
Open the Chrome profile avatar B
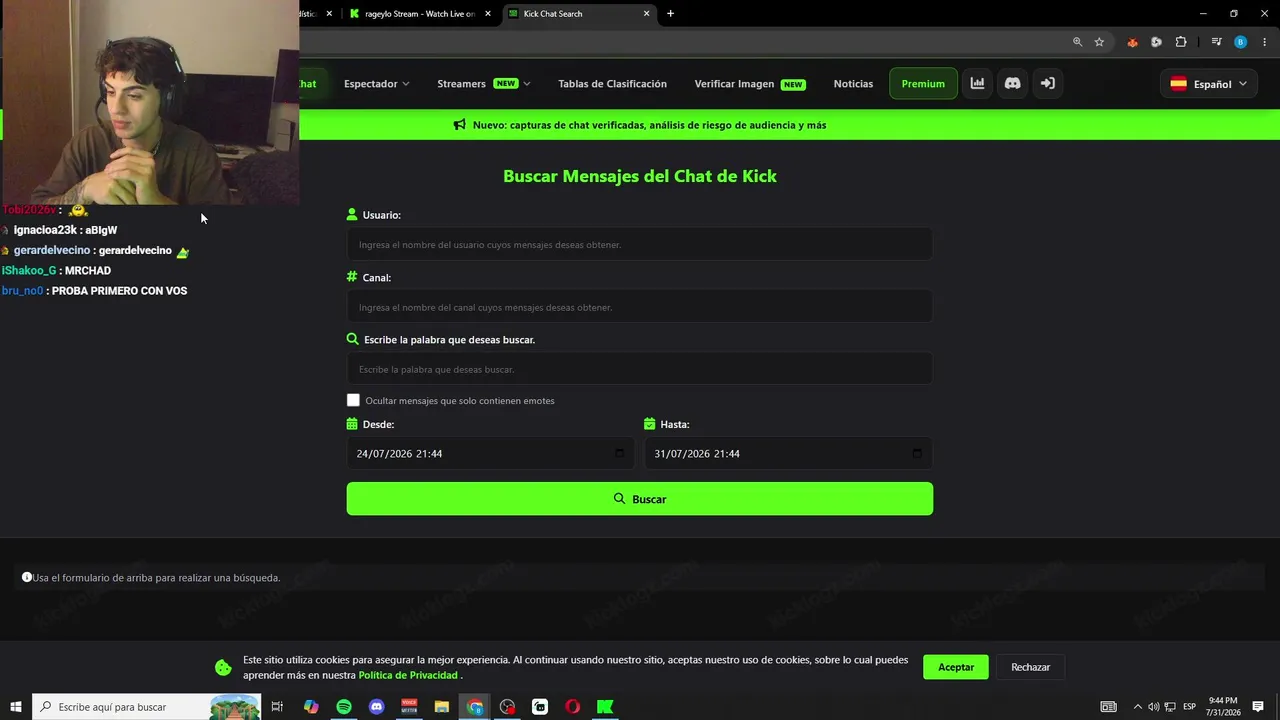(x=1240, y=42)
